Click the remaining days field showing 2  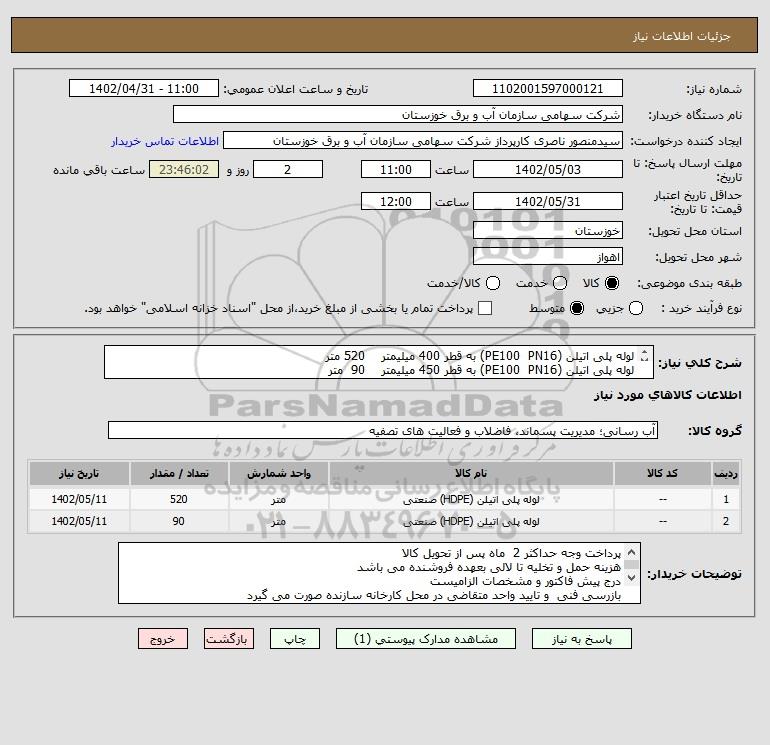tap(288, 170)
